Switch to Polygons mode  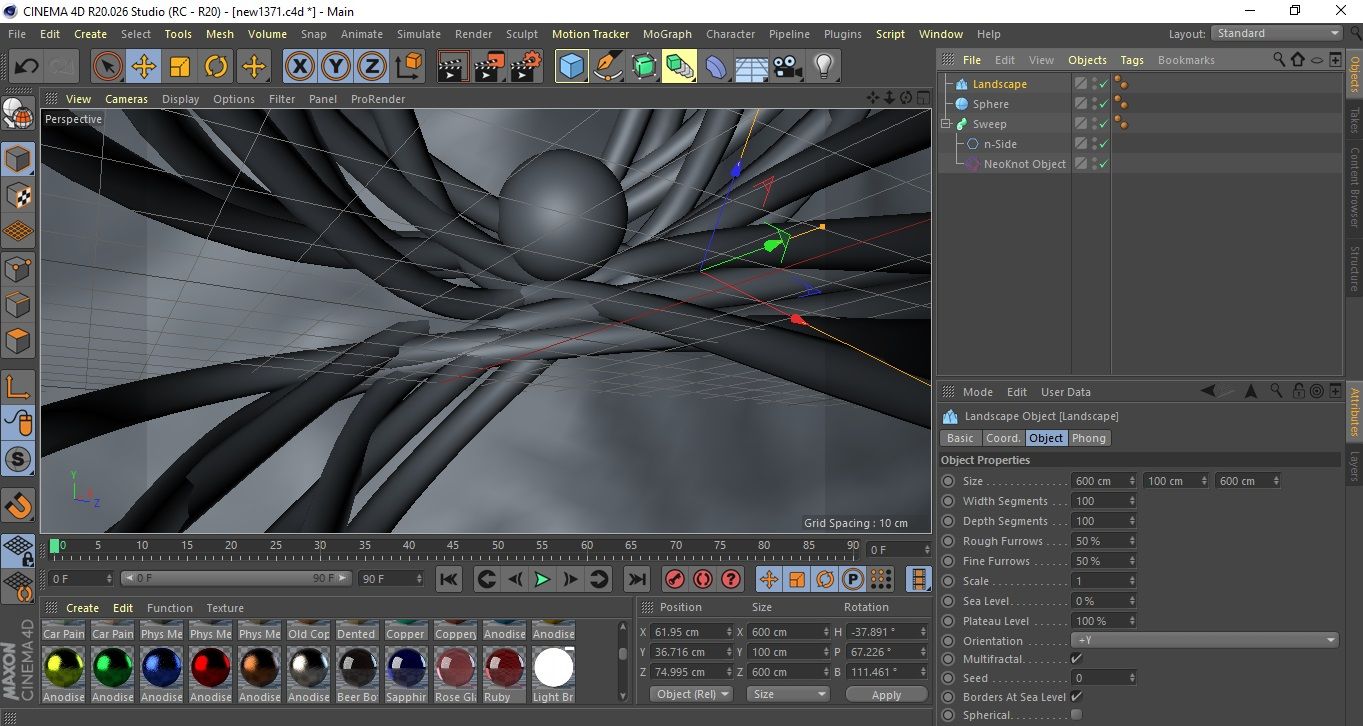coord(19,340)
